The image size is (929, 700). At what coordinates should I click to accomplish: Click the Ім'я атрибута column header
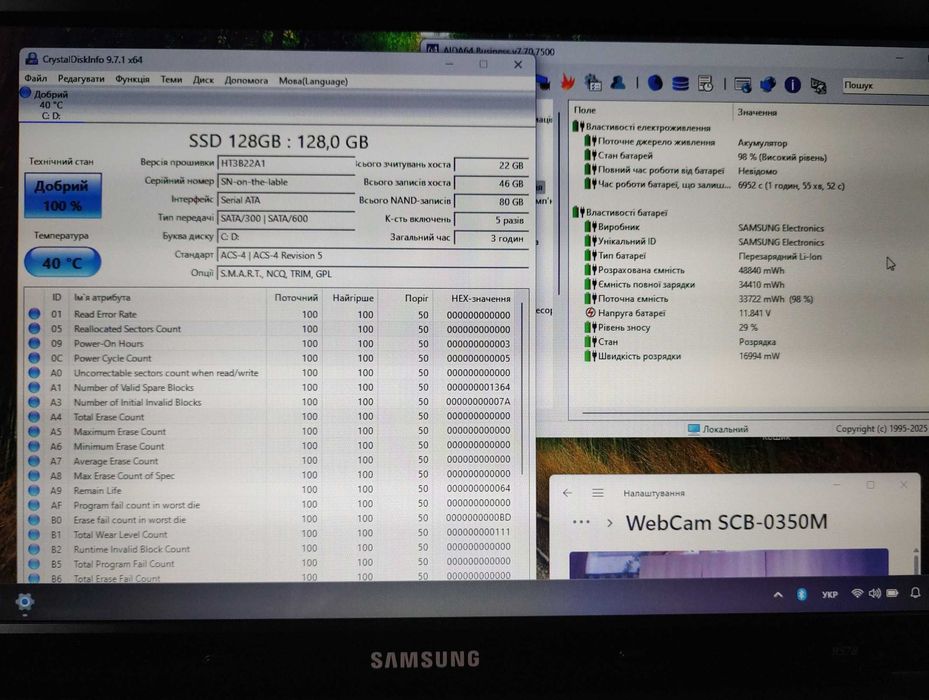[x=168, y=298]
